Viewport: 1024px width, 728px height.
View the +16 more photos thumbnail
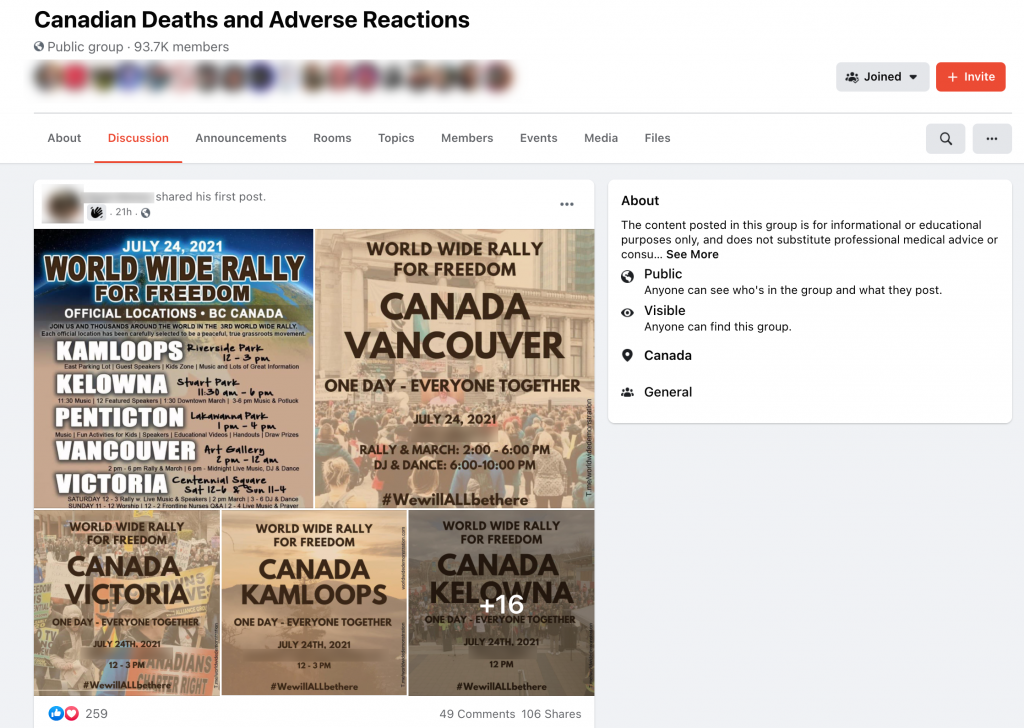tap(501, 603)
